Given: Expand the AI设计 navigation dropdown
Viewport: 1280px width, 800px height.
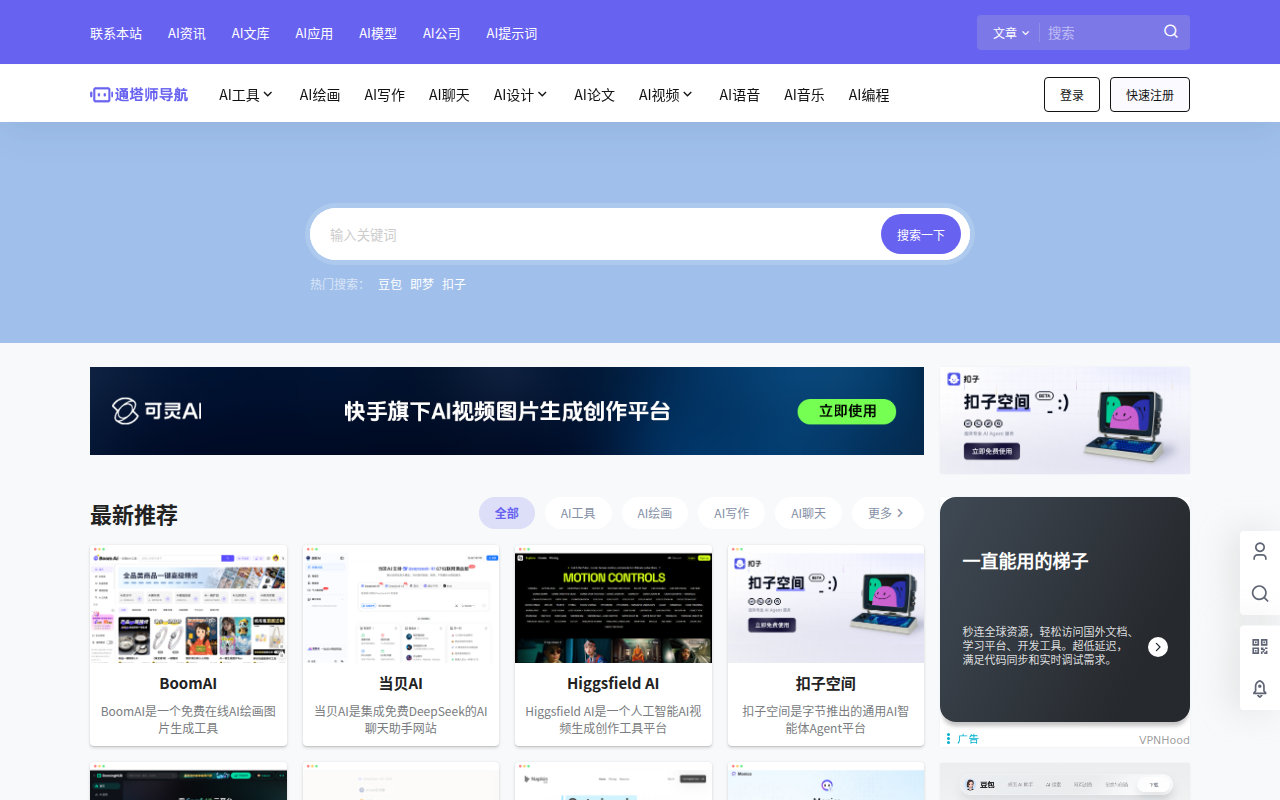Looking at the screenshot, I should [521, 95].
